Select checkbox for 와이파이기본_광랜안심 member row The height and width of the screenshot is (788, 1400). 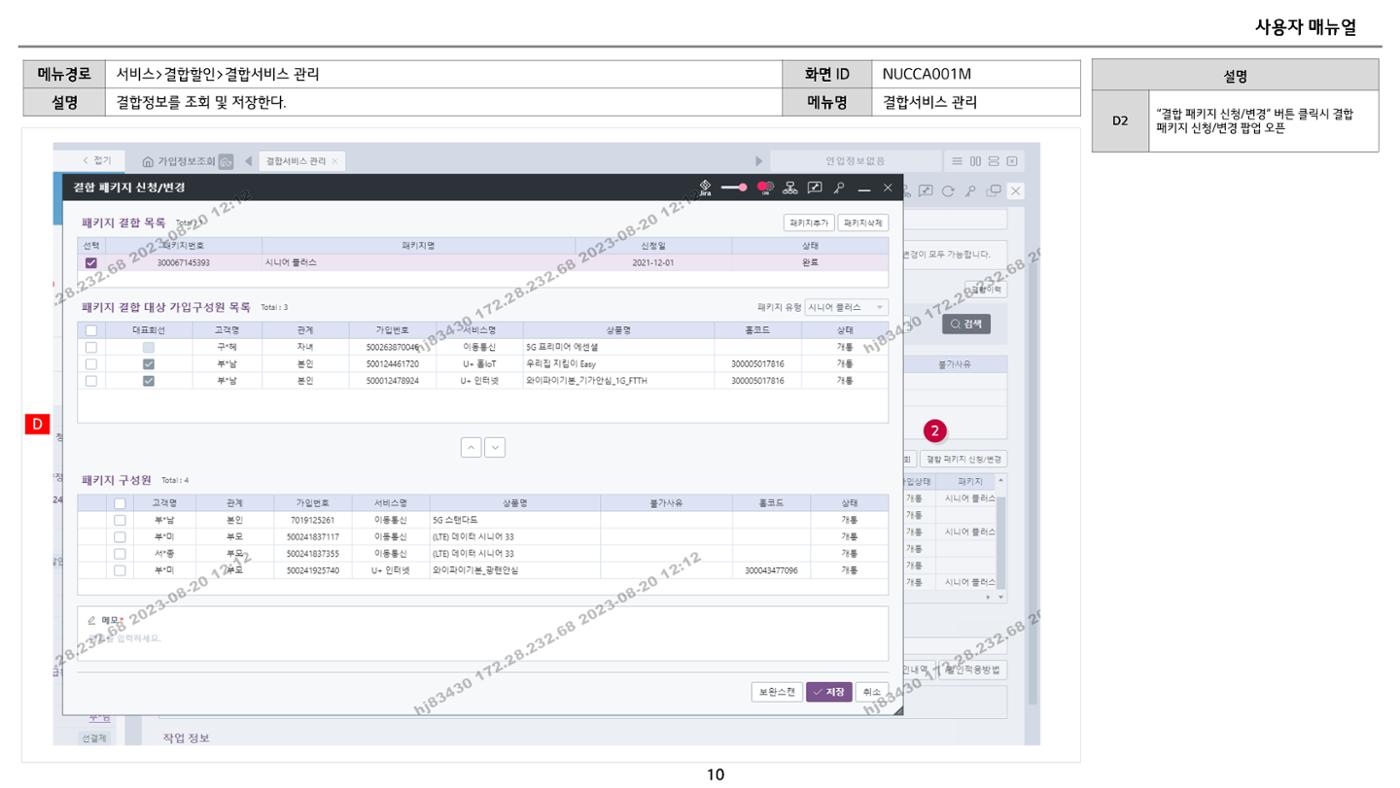click(120, 570)
